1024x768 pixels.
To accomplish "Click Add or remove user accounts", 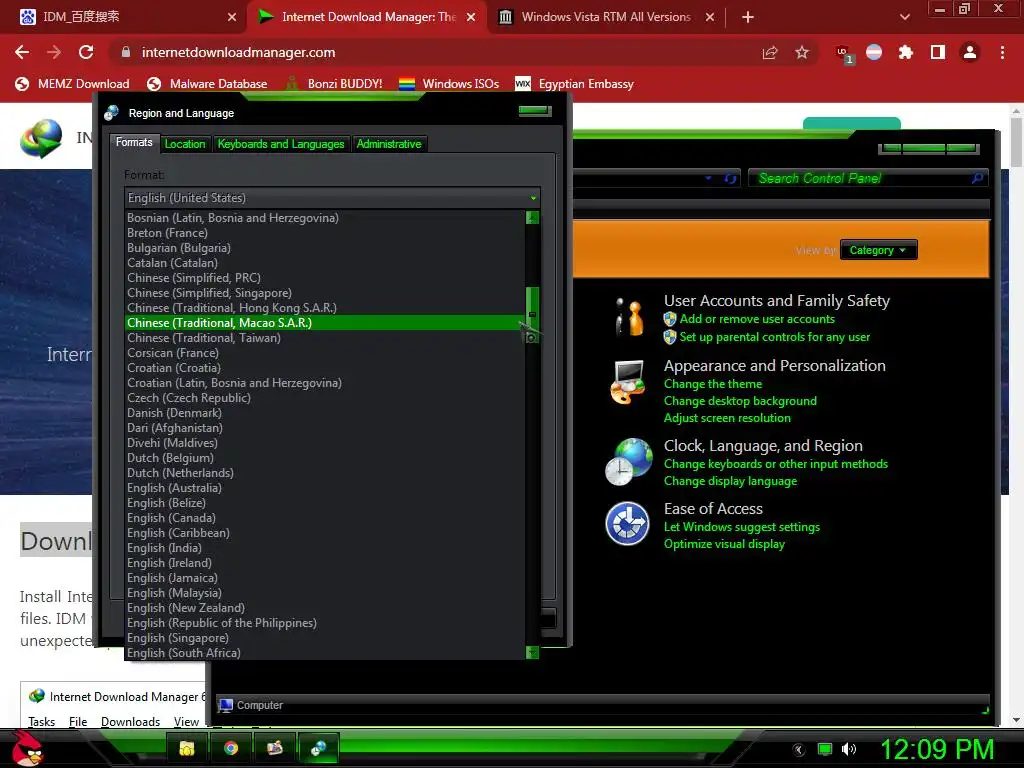I will click(x=757, y=319).
